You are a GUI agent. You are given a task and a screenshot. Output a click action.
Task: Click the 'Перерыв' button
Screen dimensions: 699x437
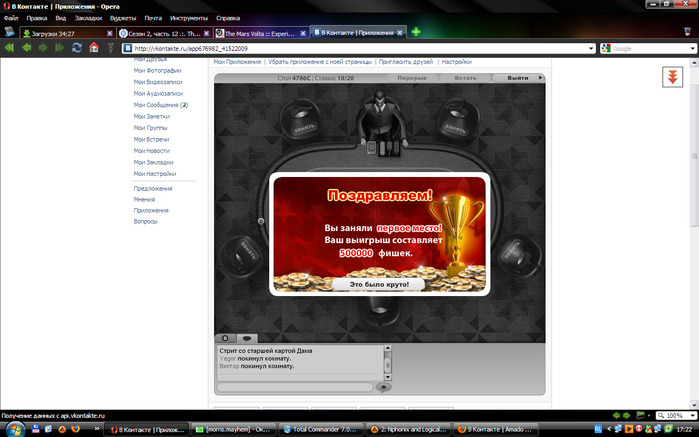click(411, 78)
